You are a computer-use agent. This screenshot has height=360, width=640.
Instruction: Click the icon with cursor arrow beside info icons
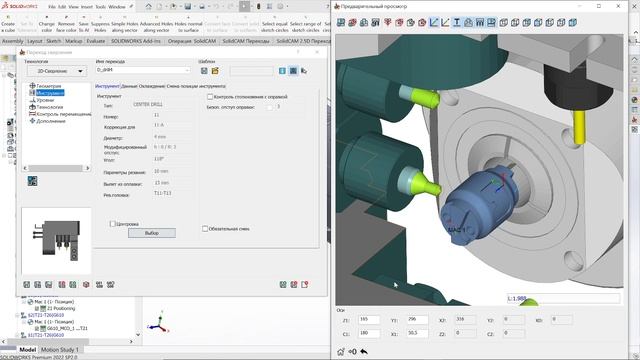(x=304, y=71)
